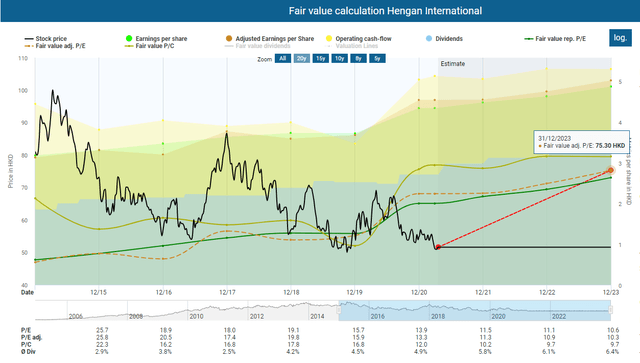This screenshot has height=363, width=640.
Task: Toggle Fair value rep. P/E series
Action: tap(555, 38)
